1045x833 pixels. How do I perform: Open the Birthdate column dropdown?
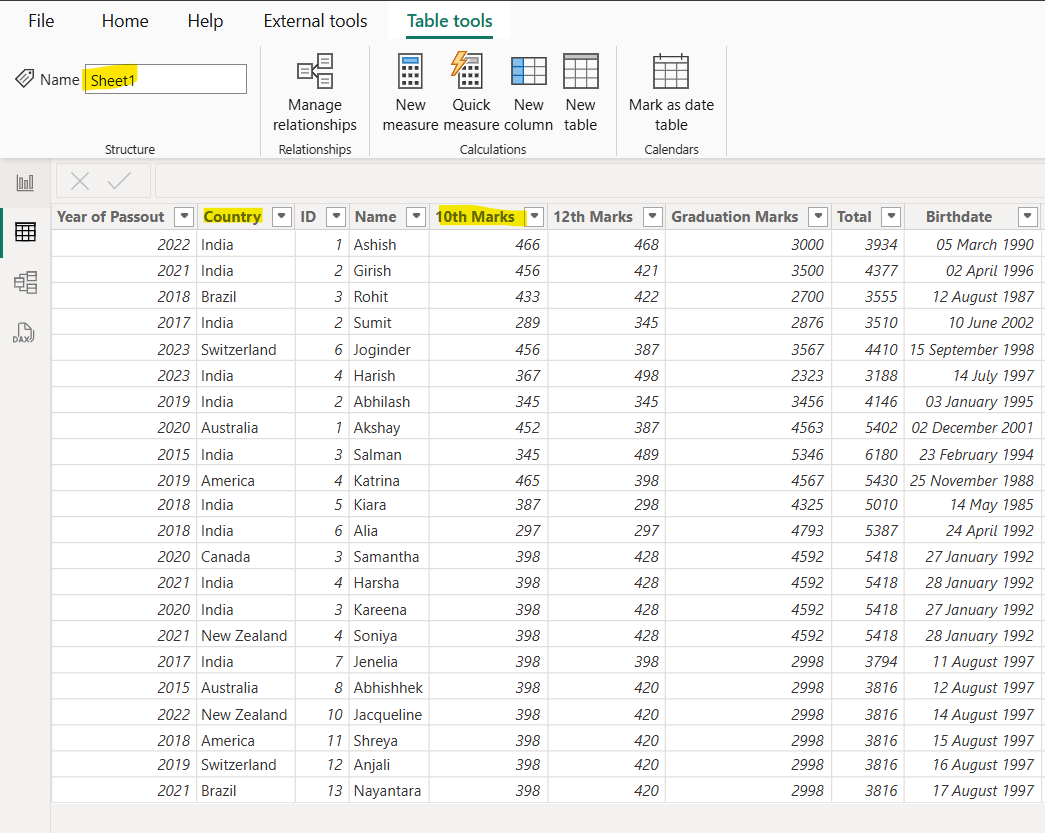pos(1027,216)
